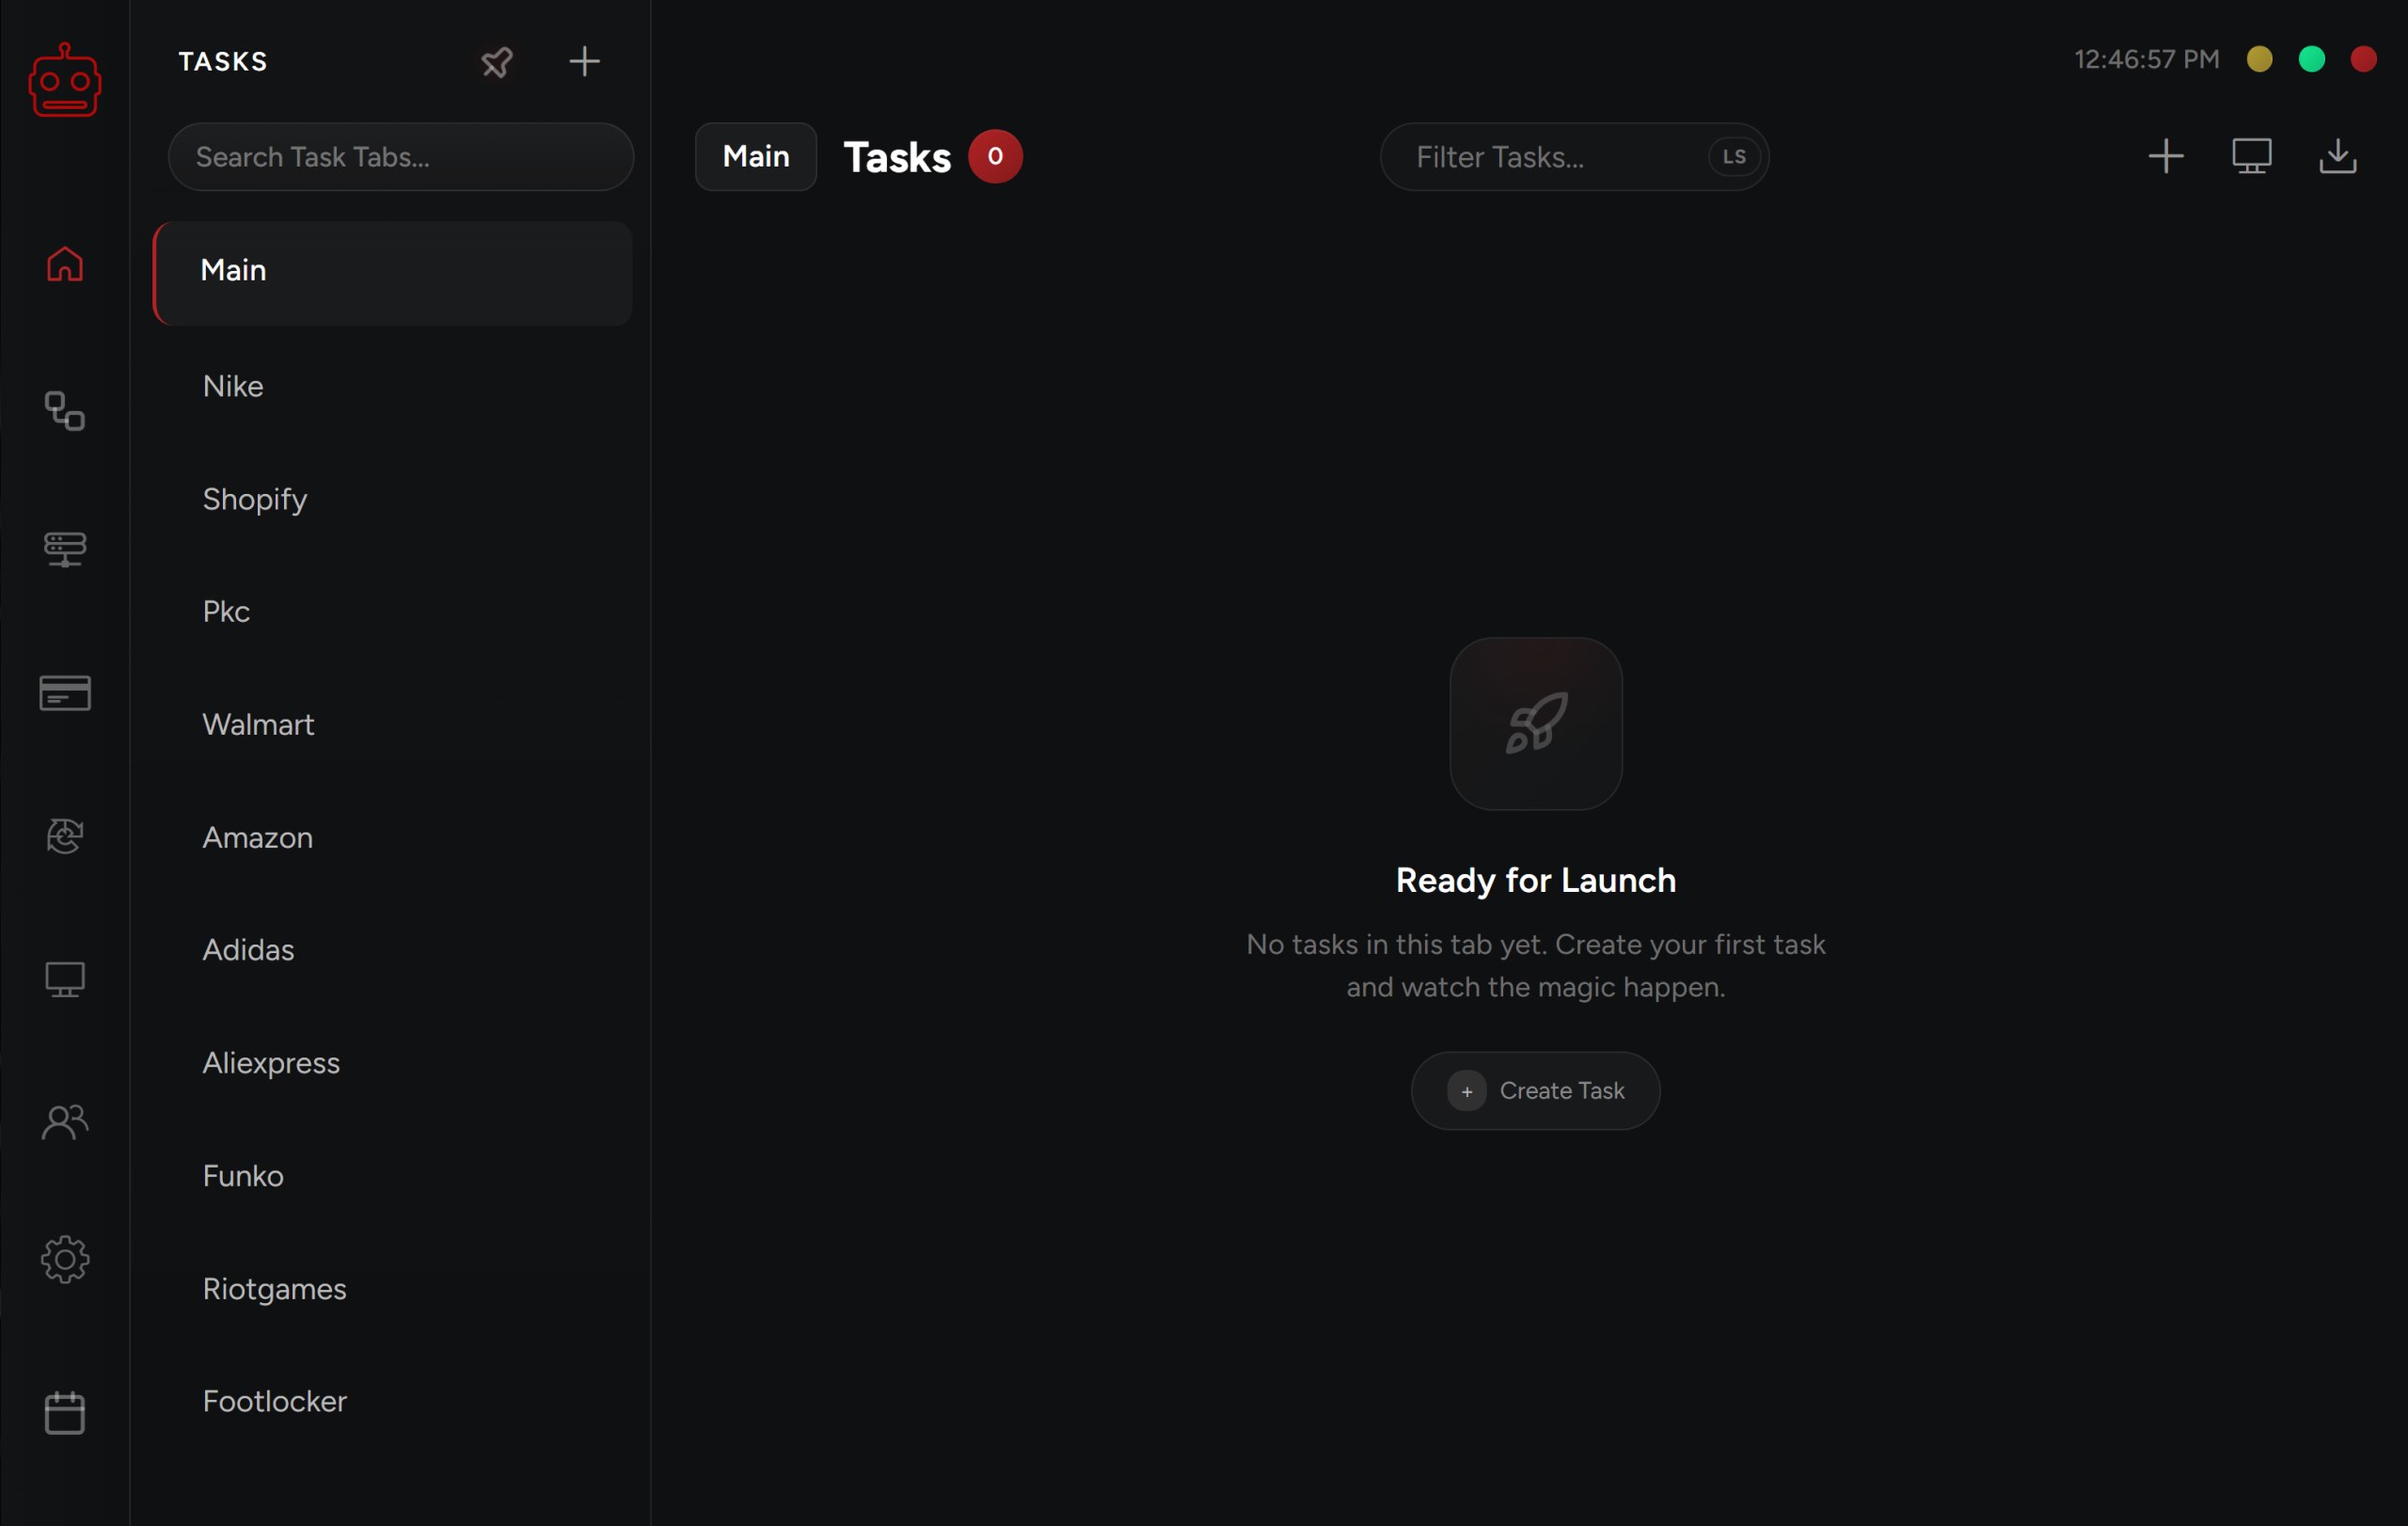Click the monitor icon in top toolbar

click(2251, 157)
